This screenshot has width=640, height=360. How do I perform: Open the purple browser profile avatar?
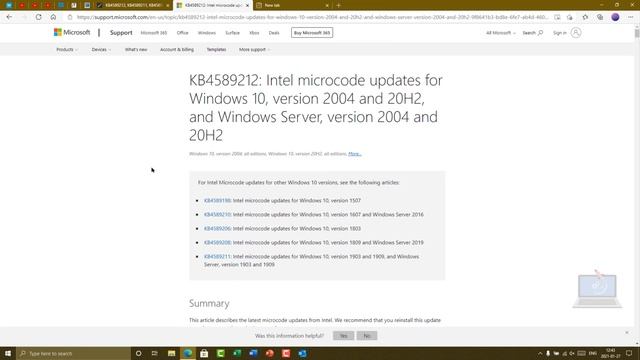click(615, 17)
